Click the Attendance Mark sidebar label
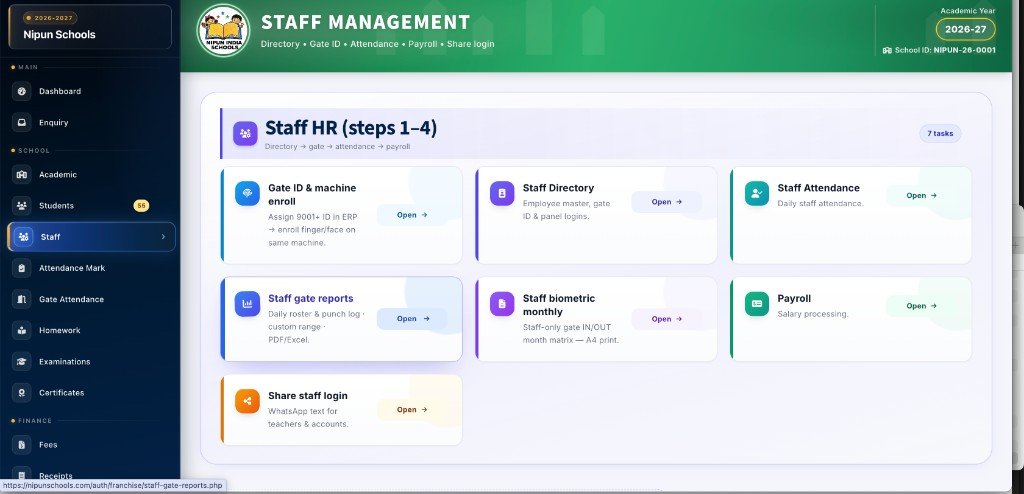 pyautogui.click(x=72, y=268)
